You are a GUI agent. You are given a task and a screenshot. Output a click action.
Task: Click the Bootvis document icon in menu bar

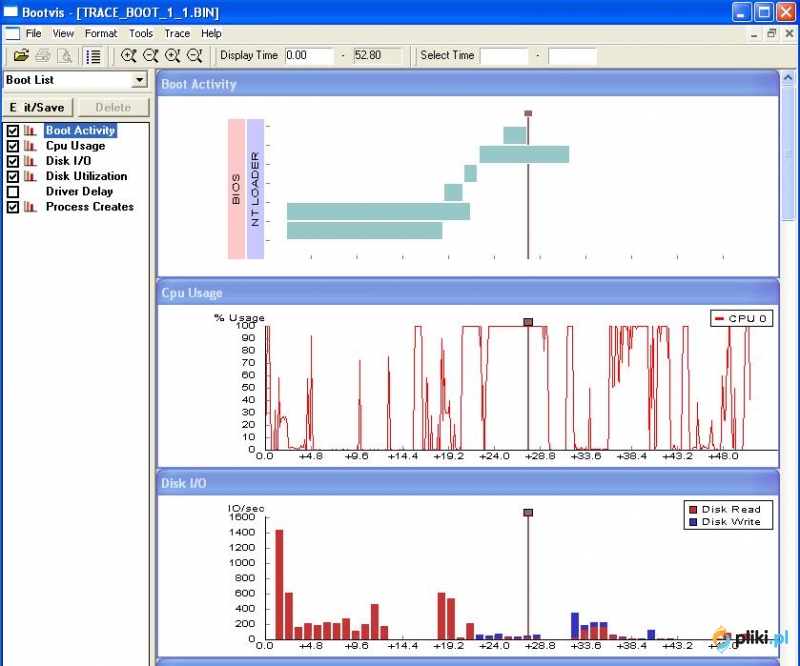tap(12, 34)
